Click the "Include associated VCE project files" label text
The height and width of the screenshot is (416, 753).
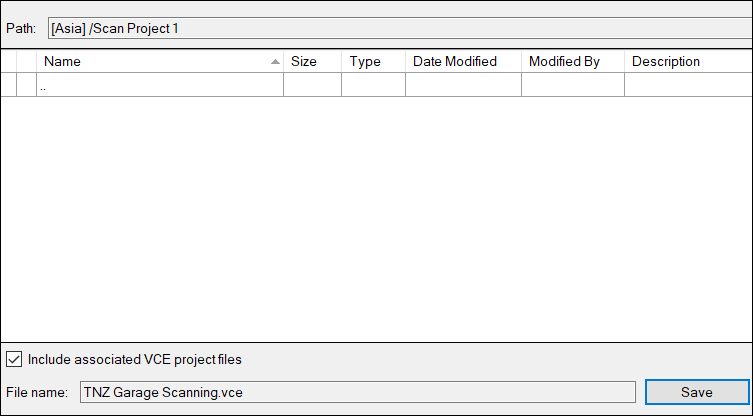click(x=135, y=359)
